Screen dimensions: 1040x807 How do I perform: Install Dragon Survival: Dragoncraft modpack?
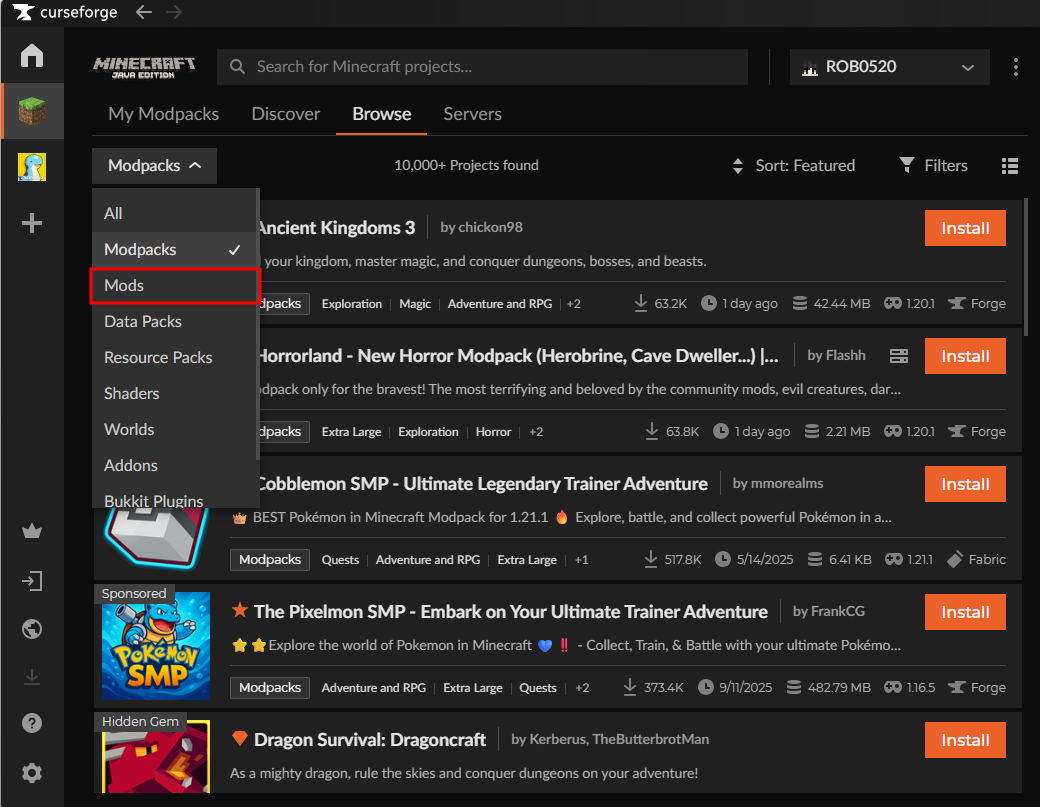click(x=965, y=740)
